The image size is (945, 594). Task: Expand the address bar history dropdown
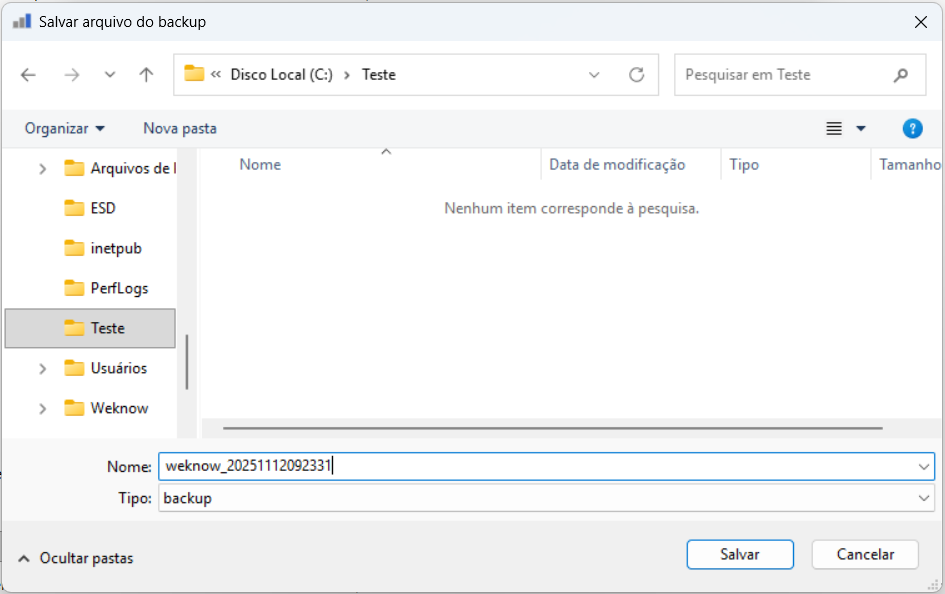tap(594, 75)
